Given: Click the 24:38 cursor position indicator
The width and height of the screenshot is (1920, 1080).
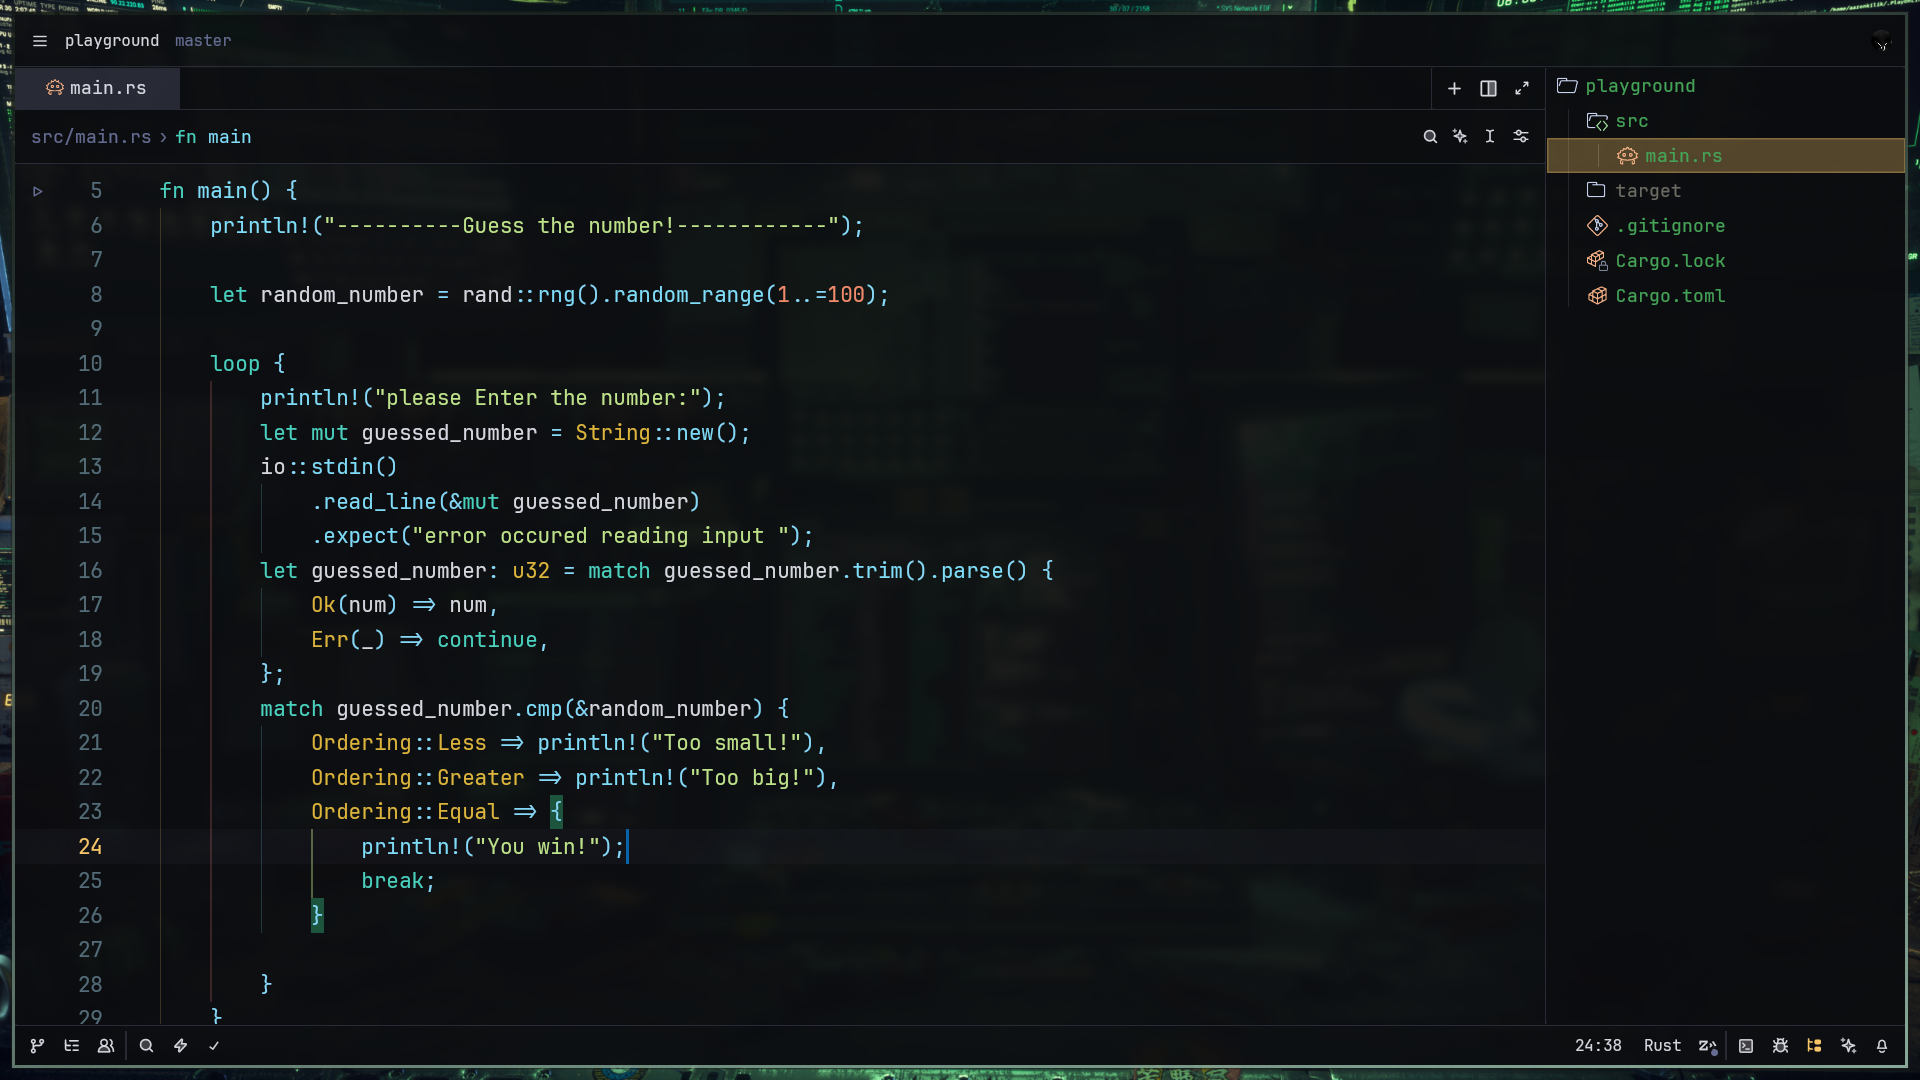Looking at the screenshot, I should (1598, 1046).
